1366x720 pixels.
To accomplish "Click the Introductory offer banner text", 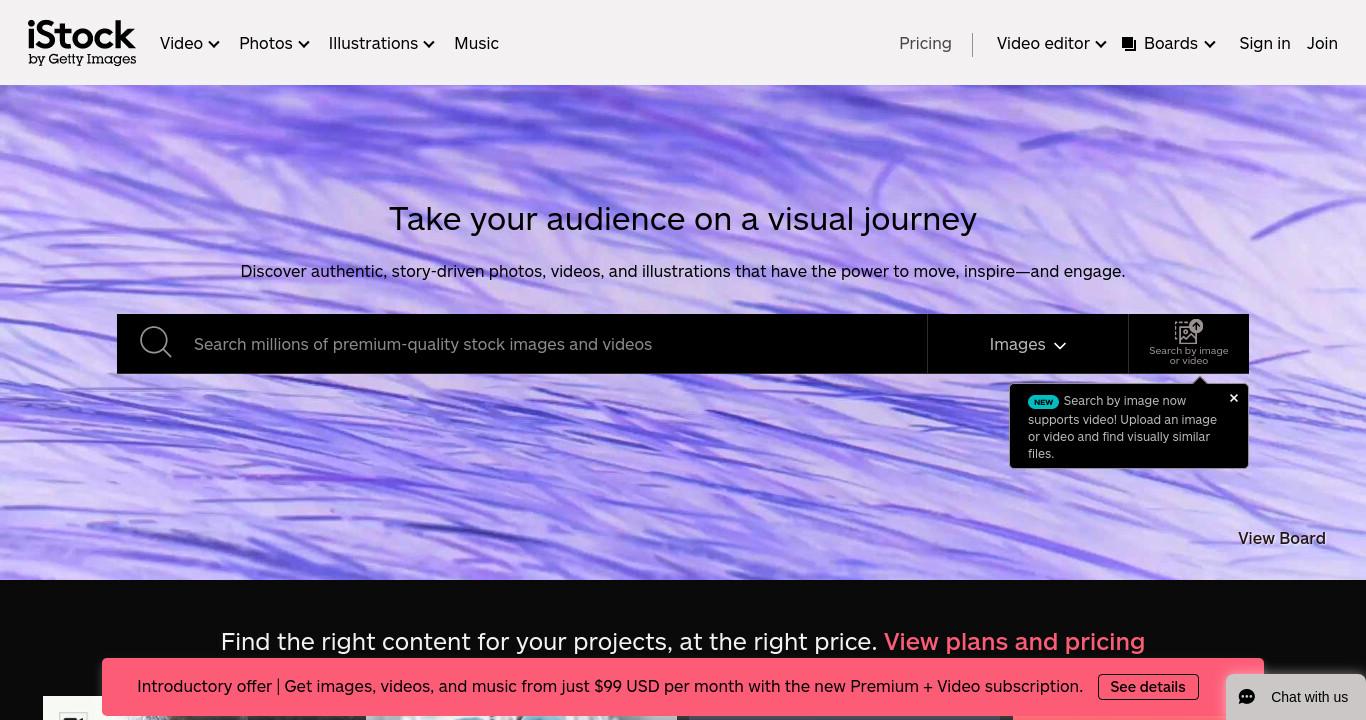I will click(610, 687).
